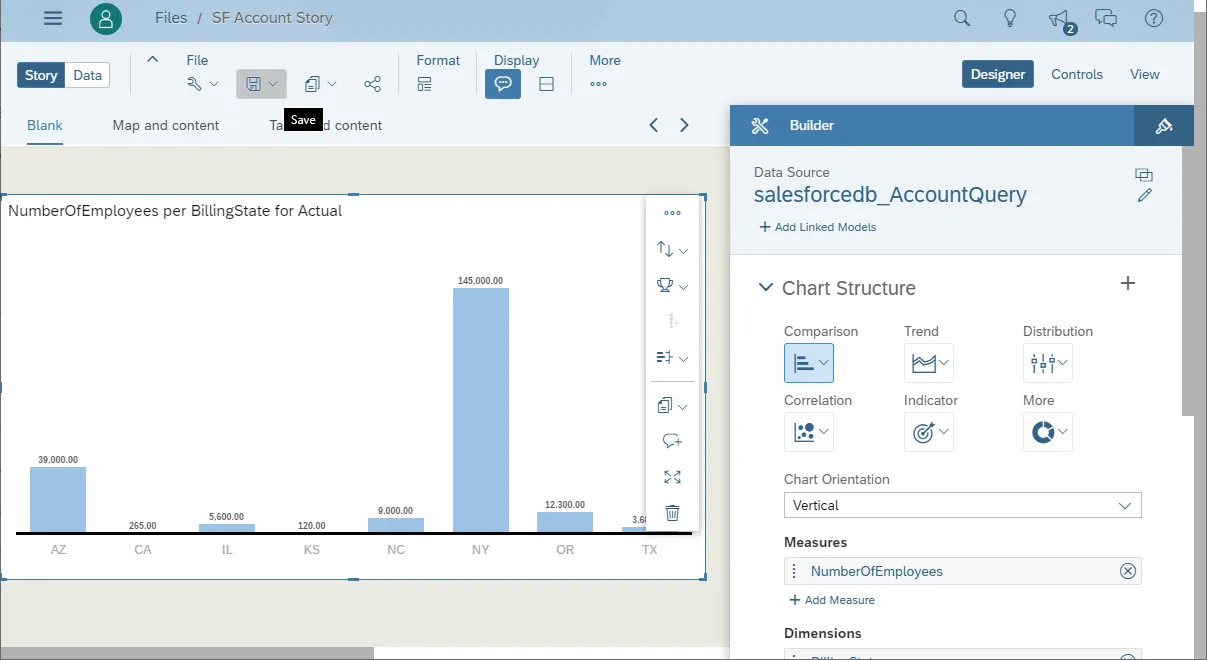Viewport: 1207px width, 660px height.
Task: Delete chart using trash icon
Action: click(672, 513)
